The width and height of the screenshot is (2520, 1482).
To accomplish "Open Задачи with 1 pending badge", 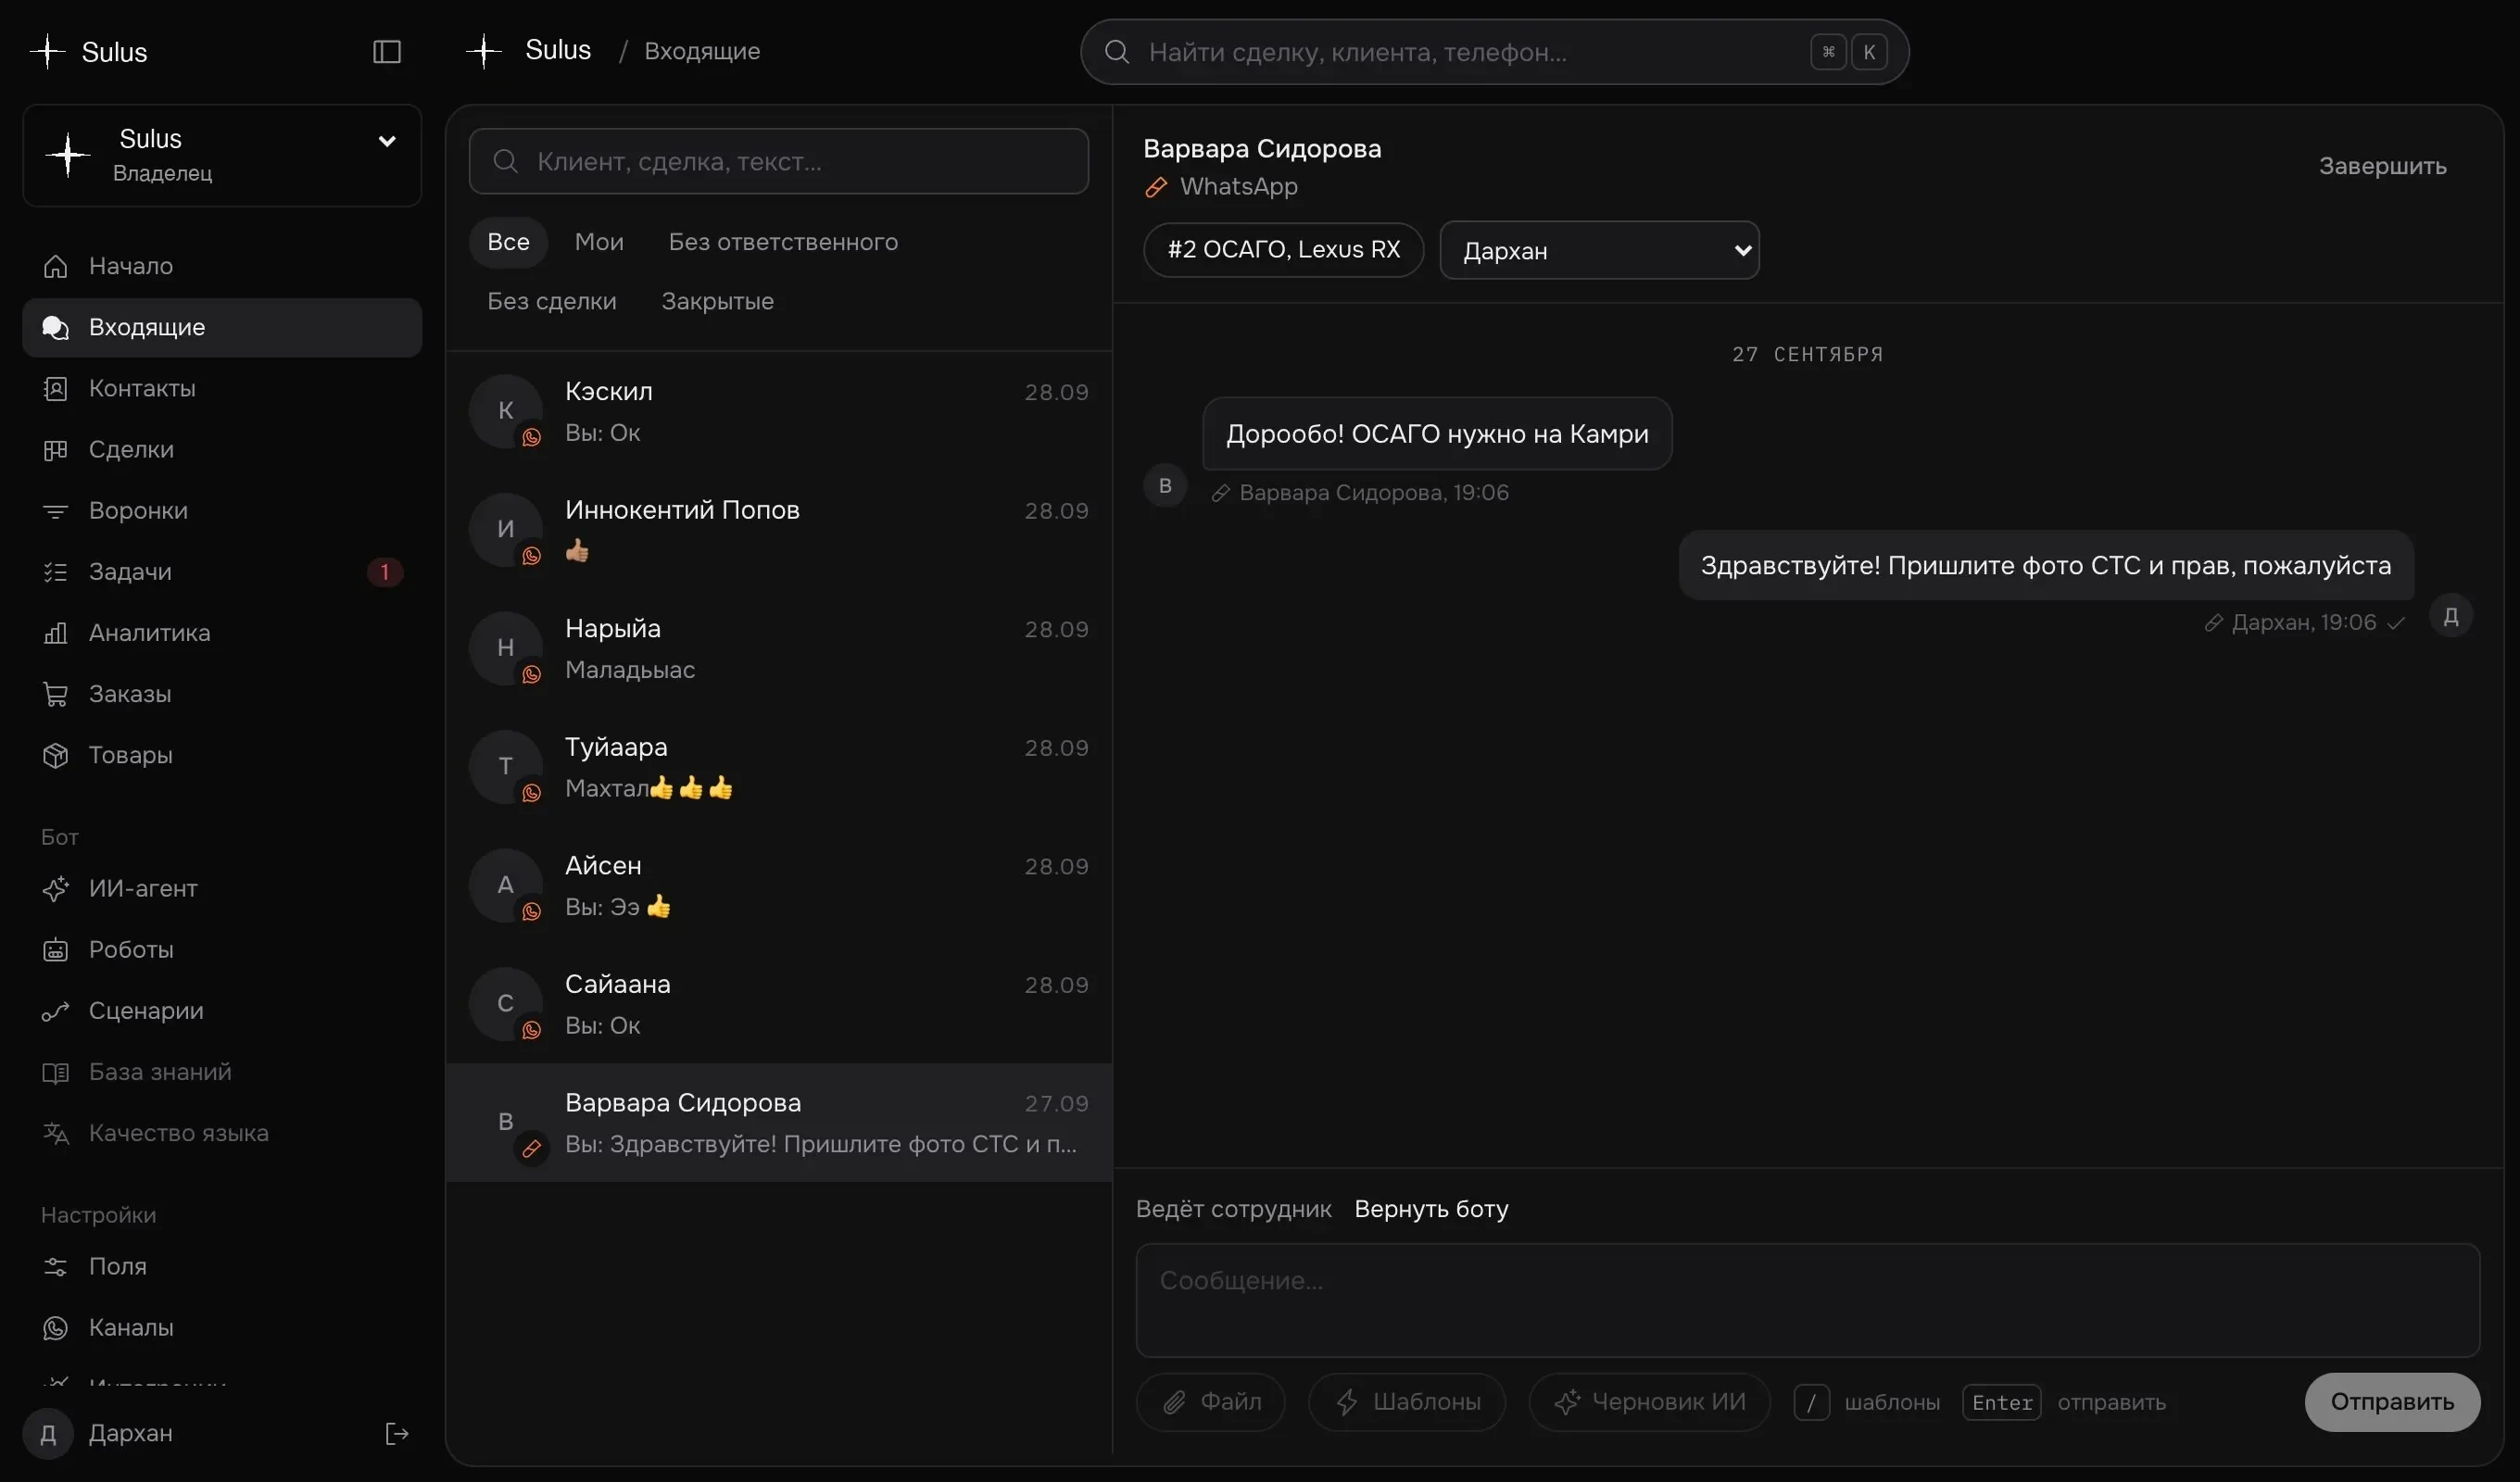I will 221,571.
